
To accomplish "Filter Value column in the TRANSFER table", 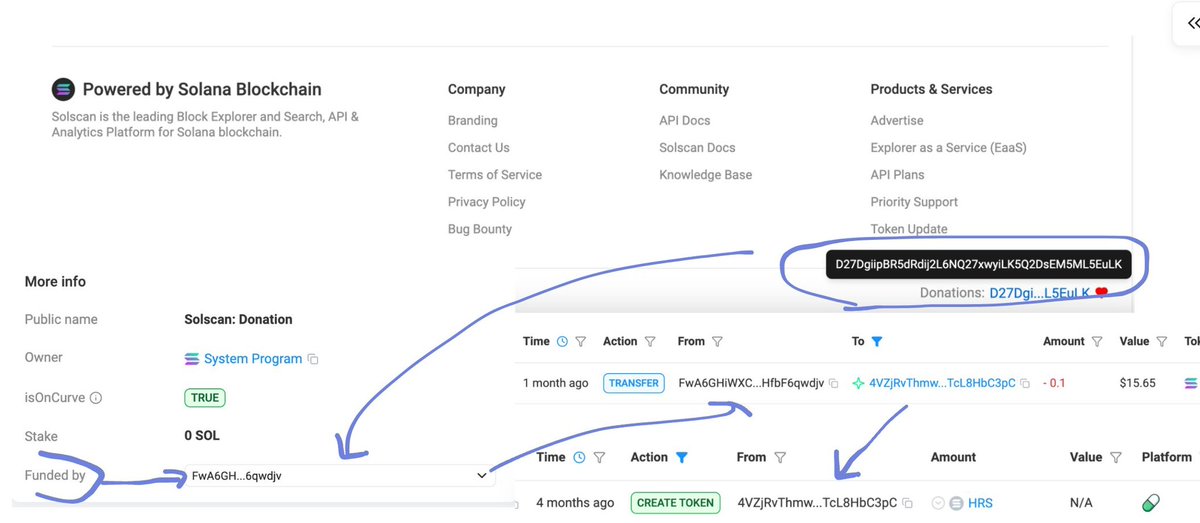I will click(x=1162, y=342).
